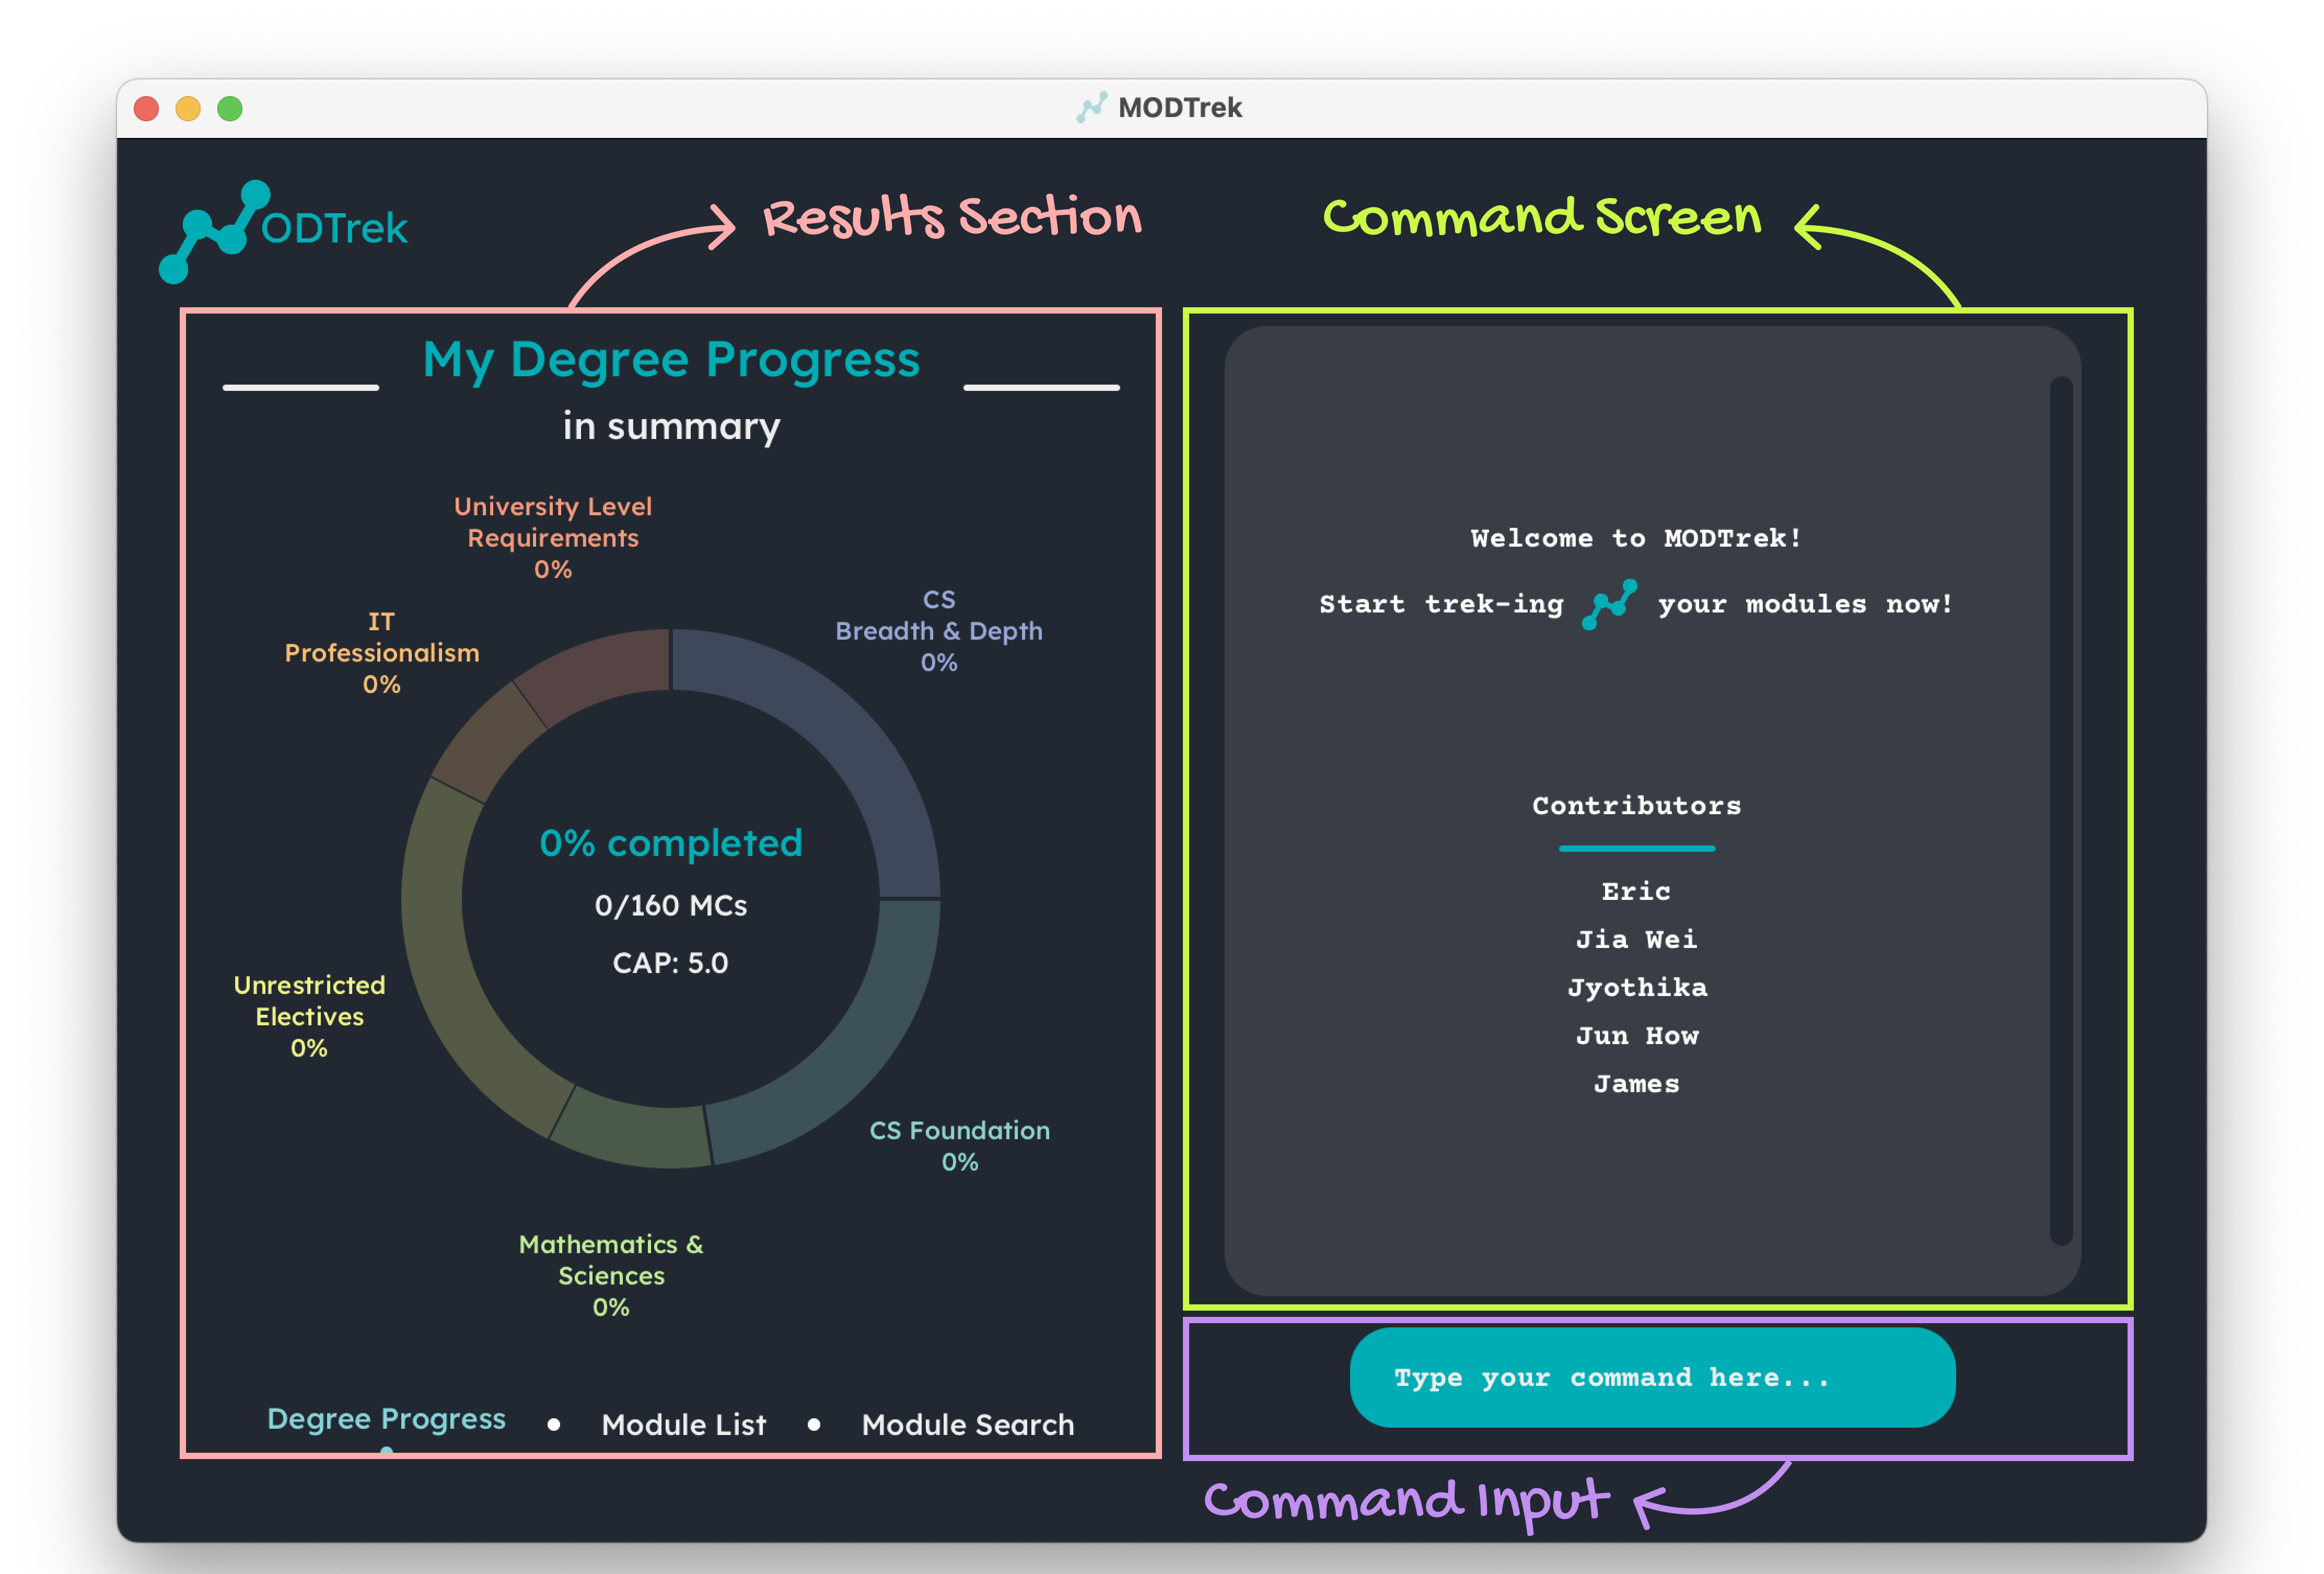2324x1574 pixels.
Task: Click the 'CAP: 5.0' value
Action: click(671, 963)
